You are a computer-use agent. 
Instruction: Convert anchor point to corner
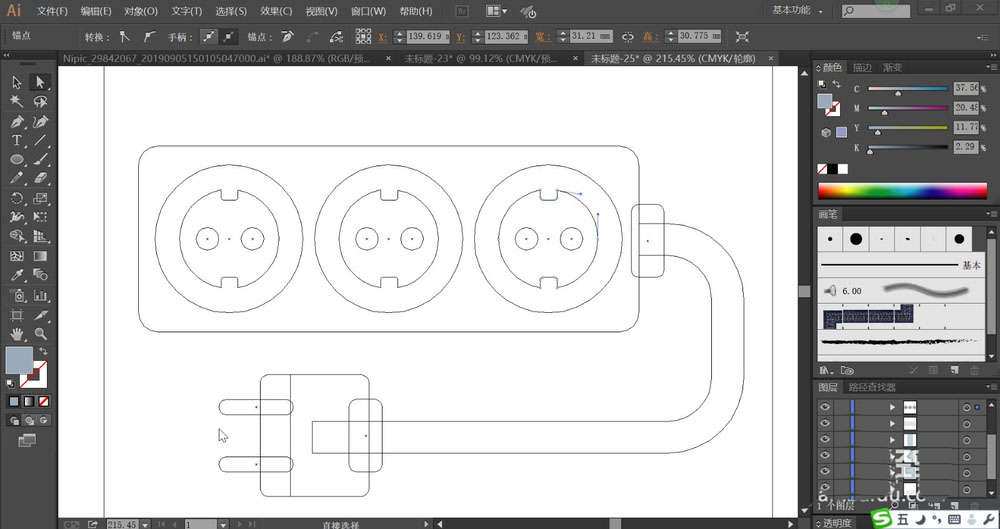pos(124,37)
